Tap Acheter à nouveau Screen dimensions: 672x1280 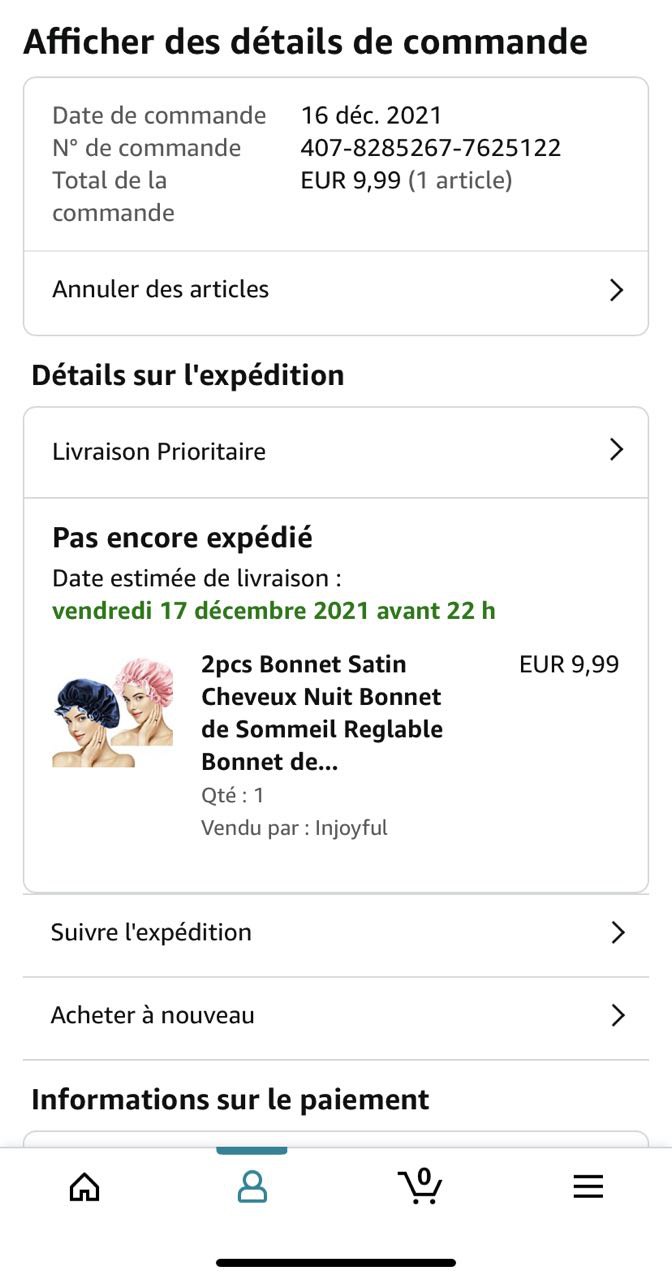tap(152, 1016)
